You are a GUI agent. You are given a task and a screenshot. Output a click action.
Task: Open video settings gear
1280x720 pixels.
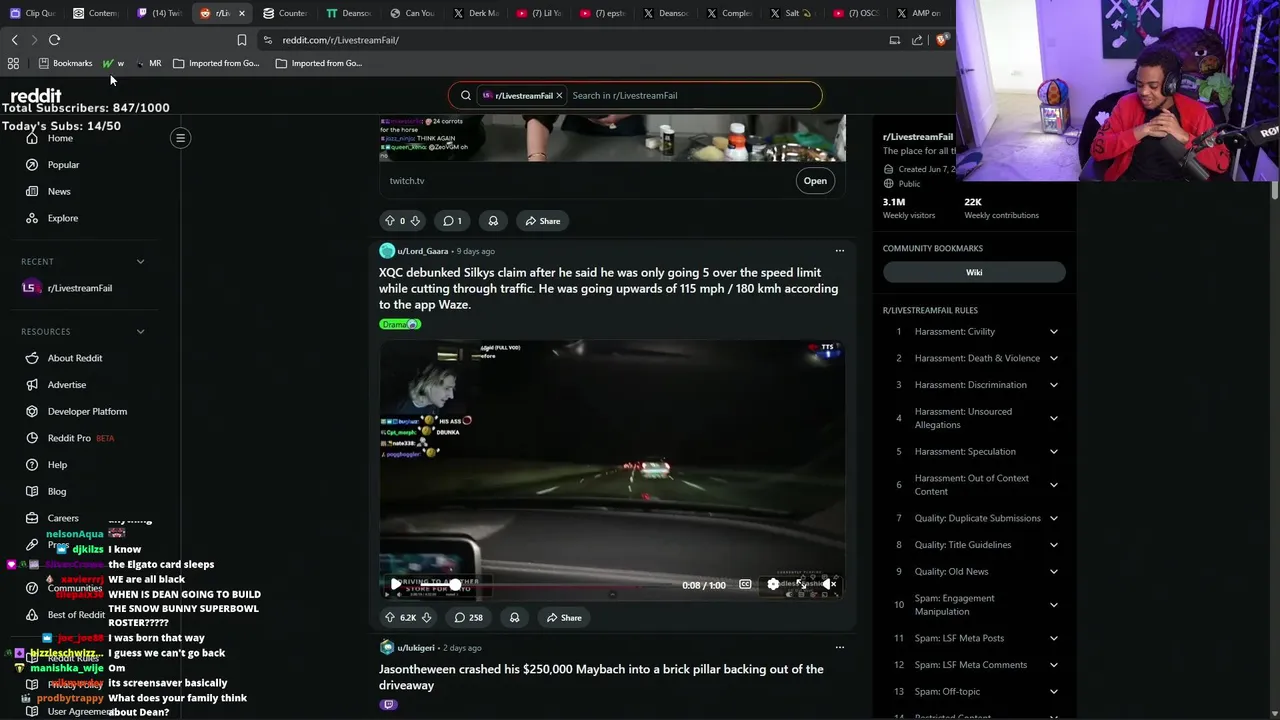pos(773,585)
